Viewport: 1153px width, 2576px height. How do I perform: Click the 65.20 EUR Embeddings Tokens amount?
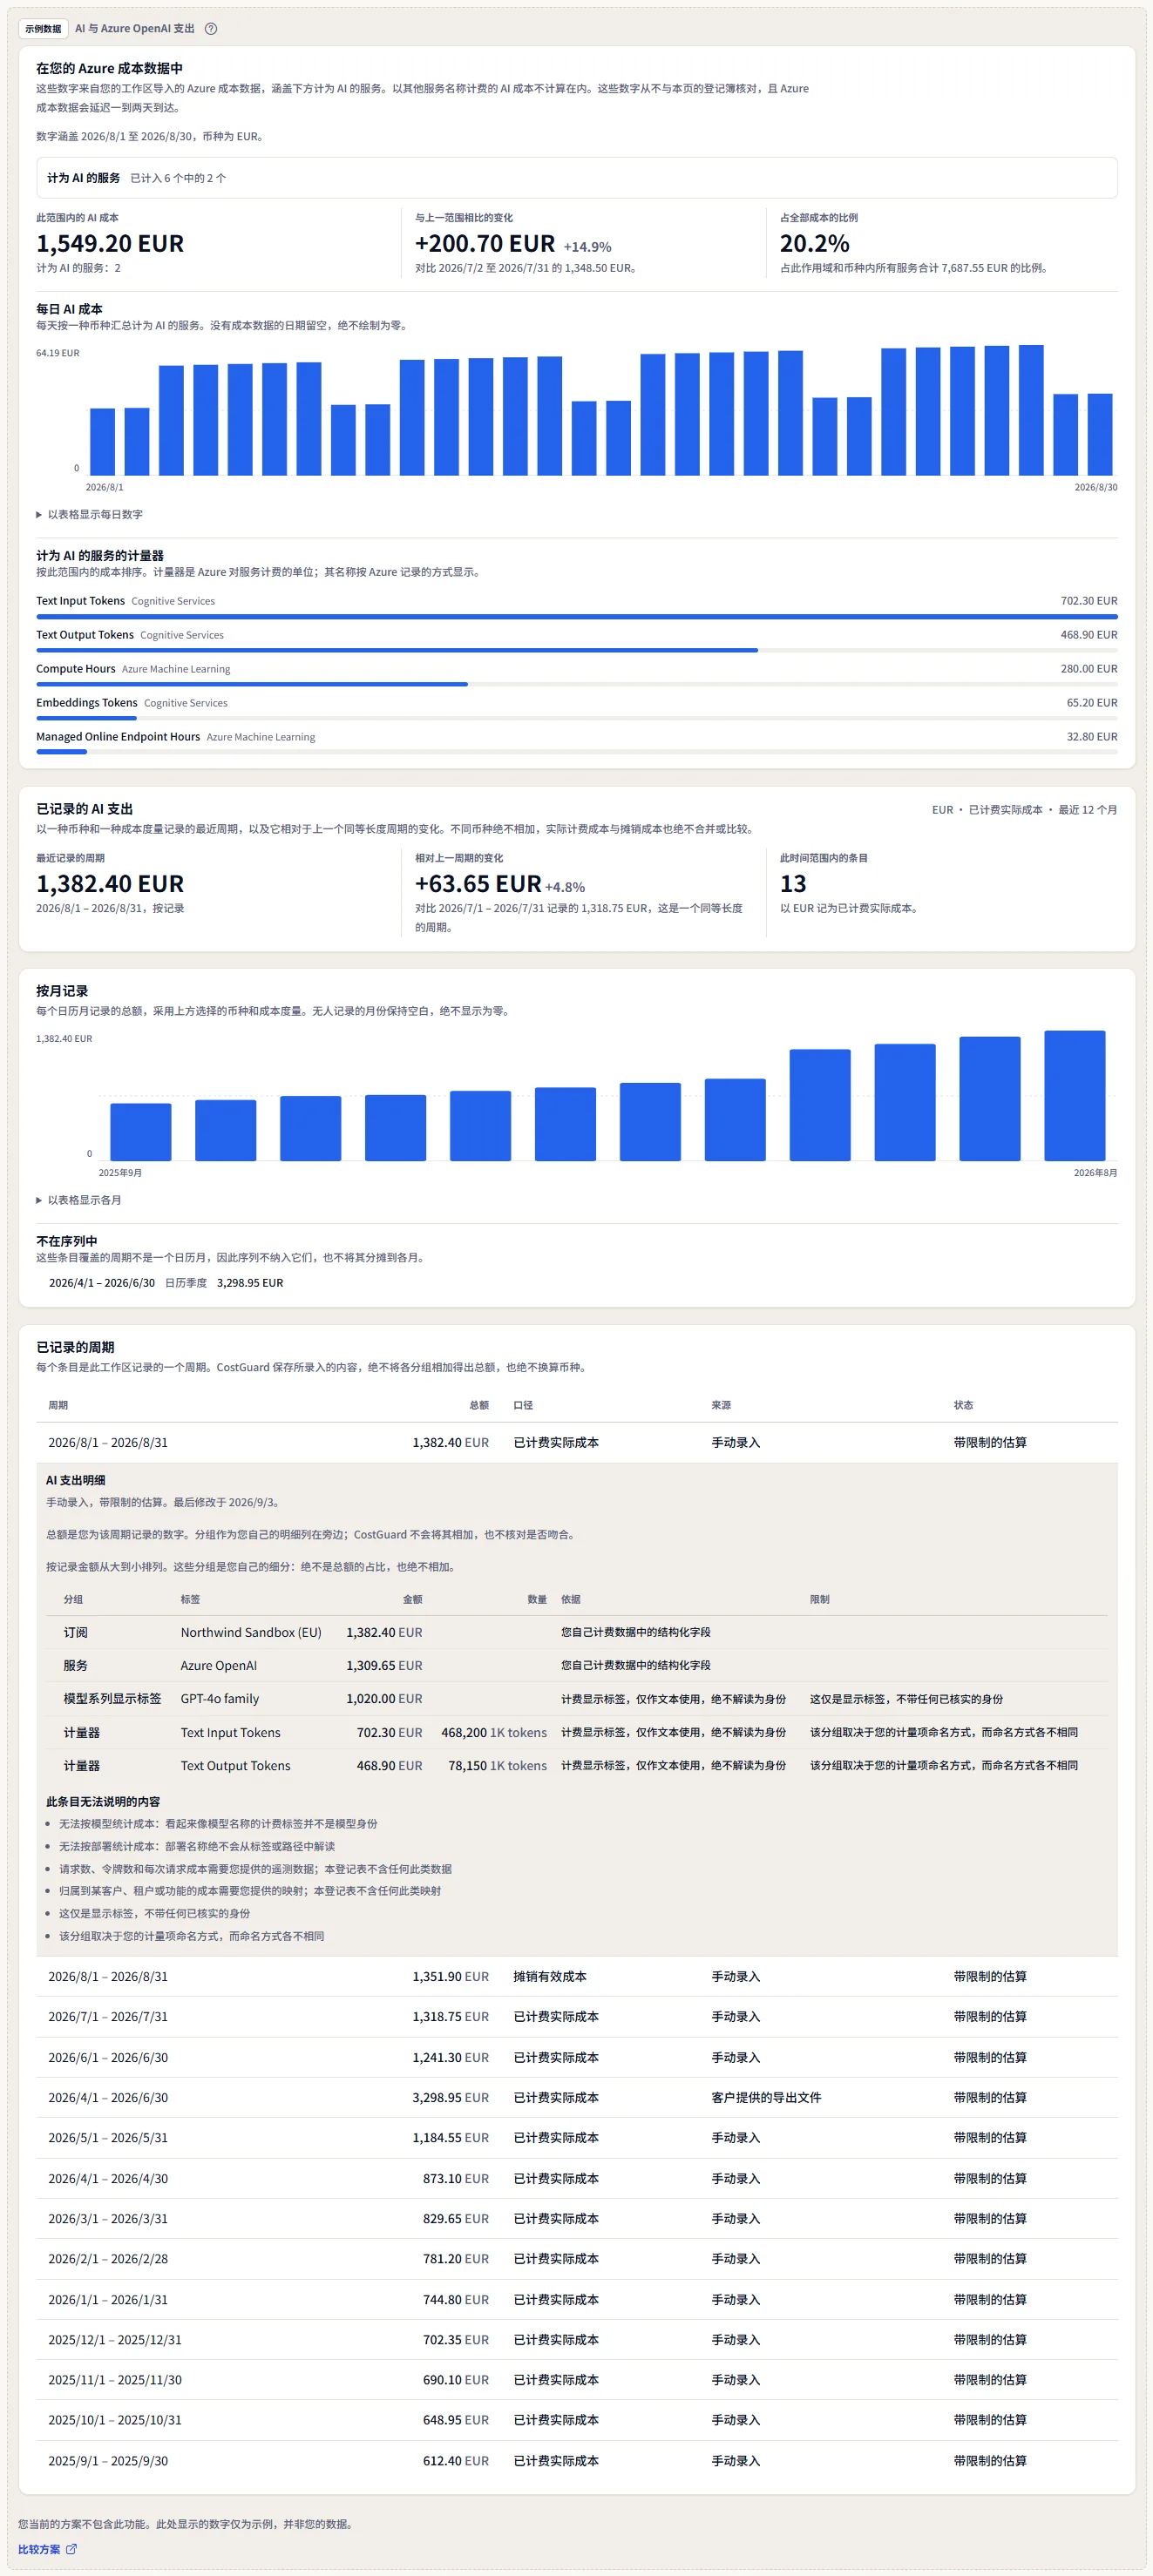1092,703
